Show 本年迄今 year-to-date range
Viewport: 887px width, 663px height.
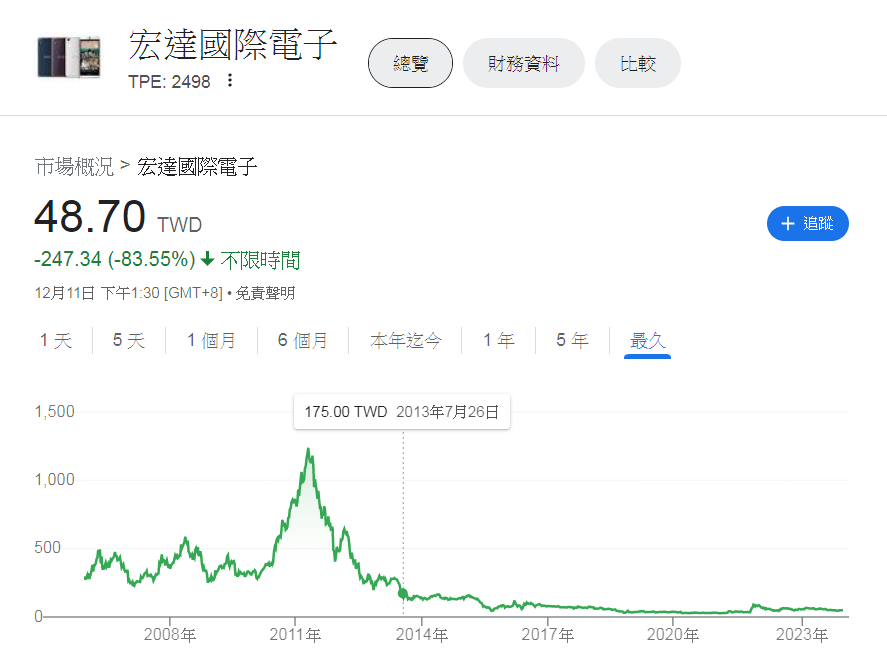pyautogui.click(x=405, y=340)
